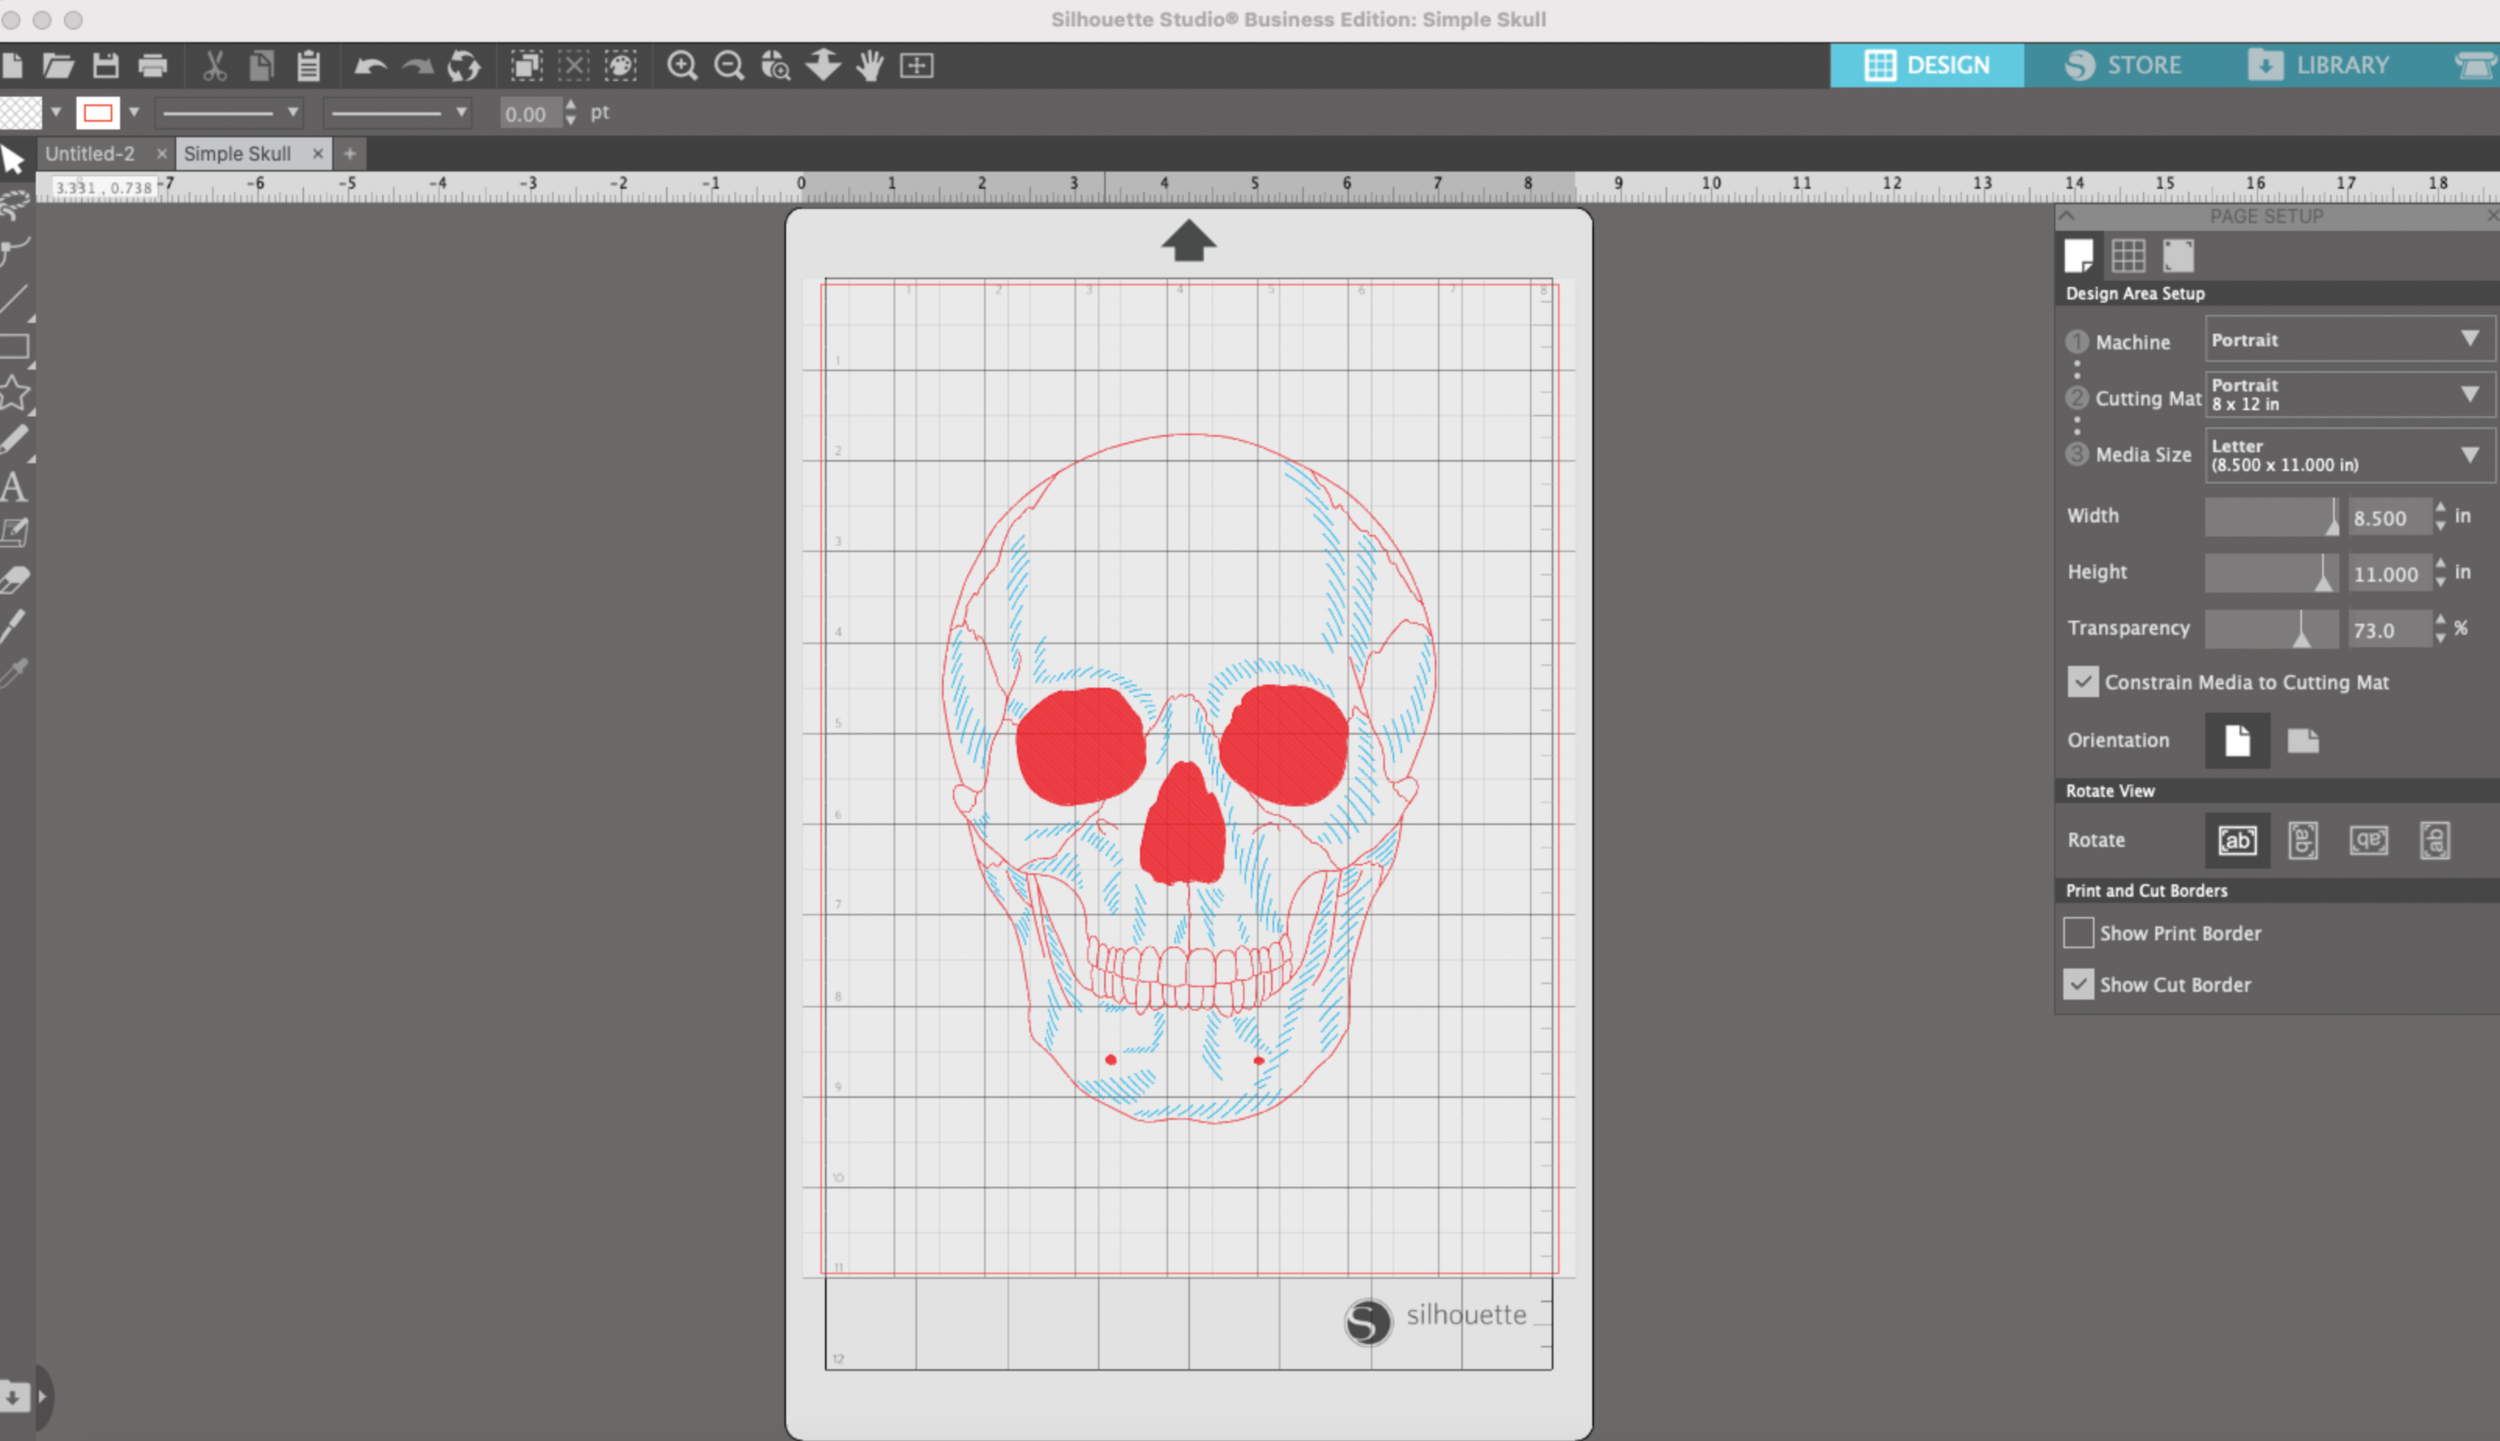The width and height of the screenshot is (2500, 1441).
Task: Open the STORE tab
Action: 2123,66
